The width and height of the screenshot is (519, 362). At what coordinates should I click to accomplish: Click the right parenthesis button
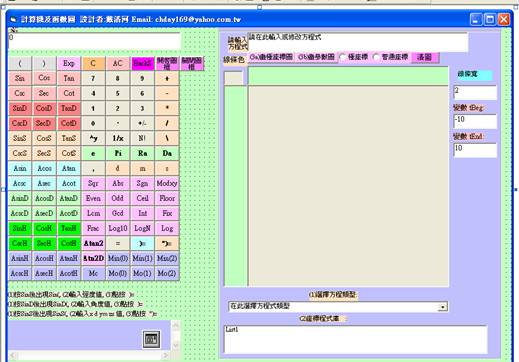[44, 63]
